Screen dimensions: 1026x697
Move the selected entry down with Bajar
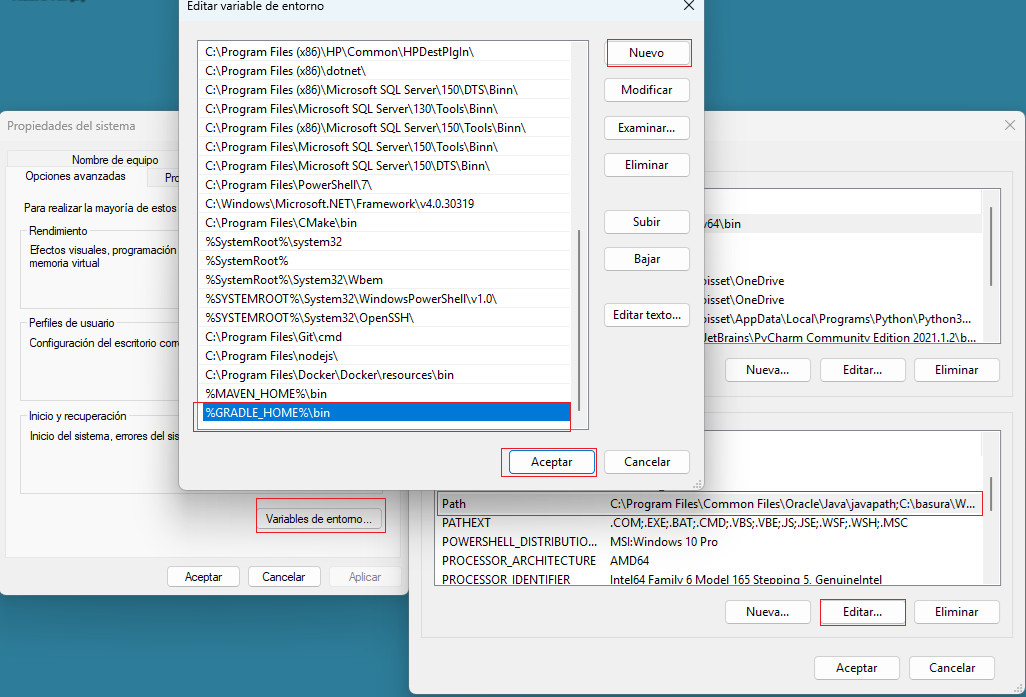click(x=646, y=259)
